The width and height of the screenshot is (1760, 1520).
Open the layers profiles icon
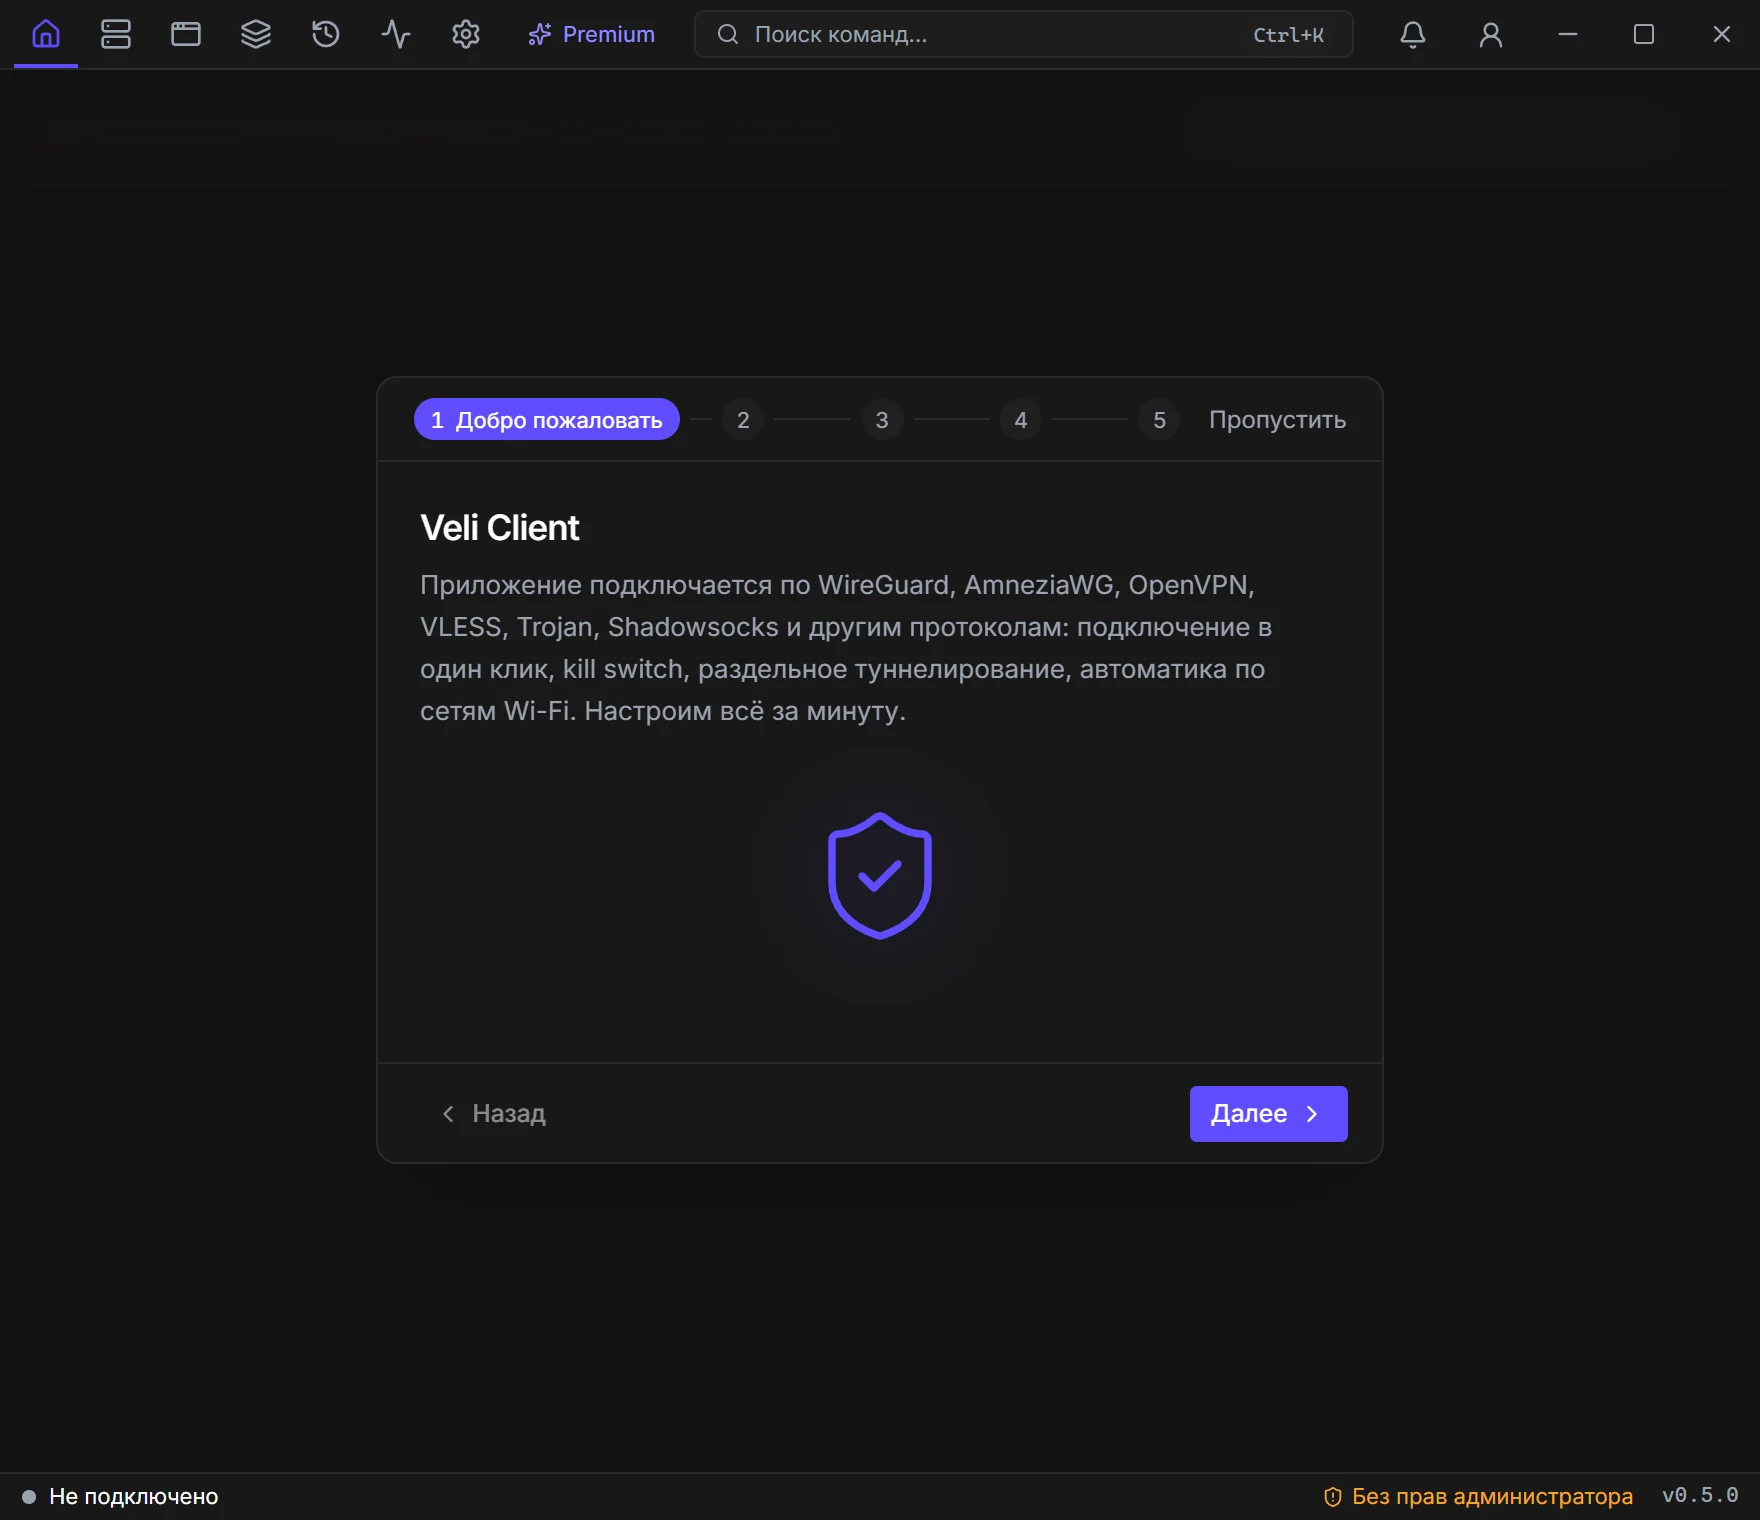point(256,34)
